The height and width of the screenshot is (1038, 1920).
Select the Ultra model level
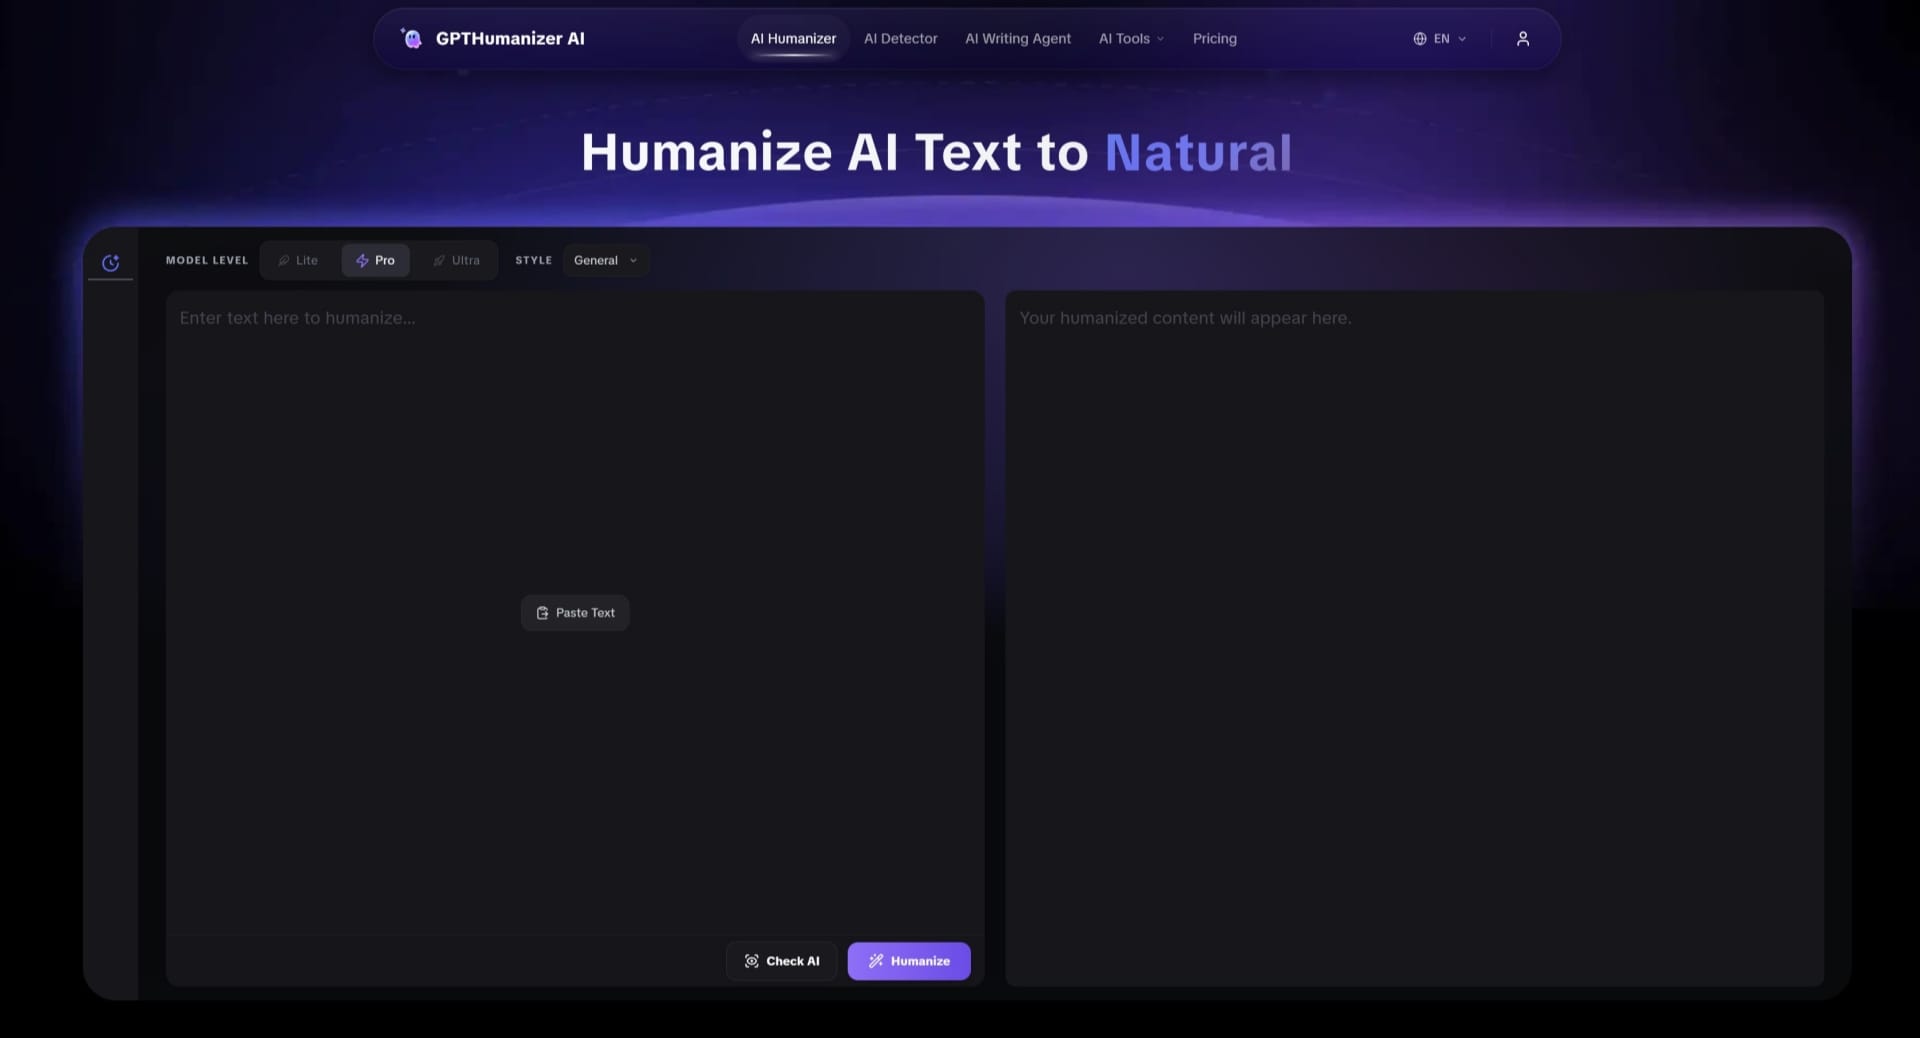click(457, 260)
